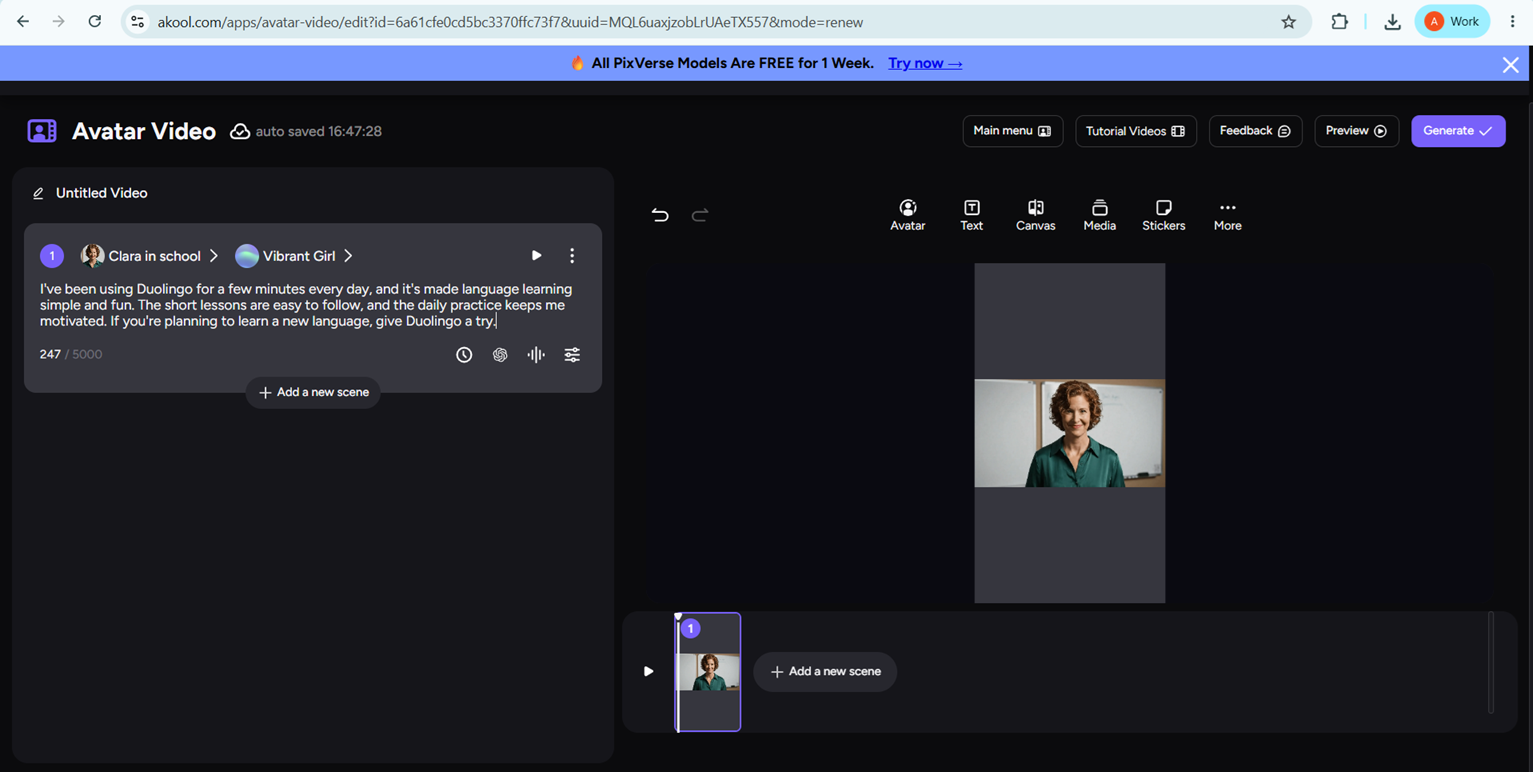Add a new scene from the timeline
Image resolution: width=1533 pixels, height=772 pixels.
click(x=825, y=672)
